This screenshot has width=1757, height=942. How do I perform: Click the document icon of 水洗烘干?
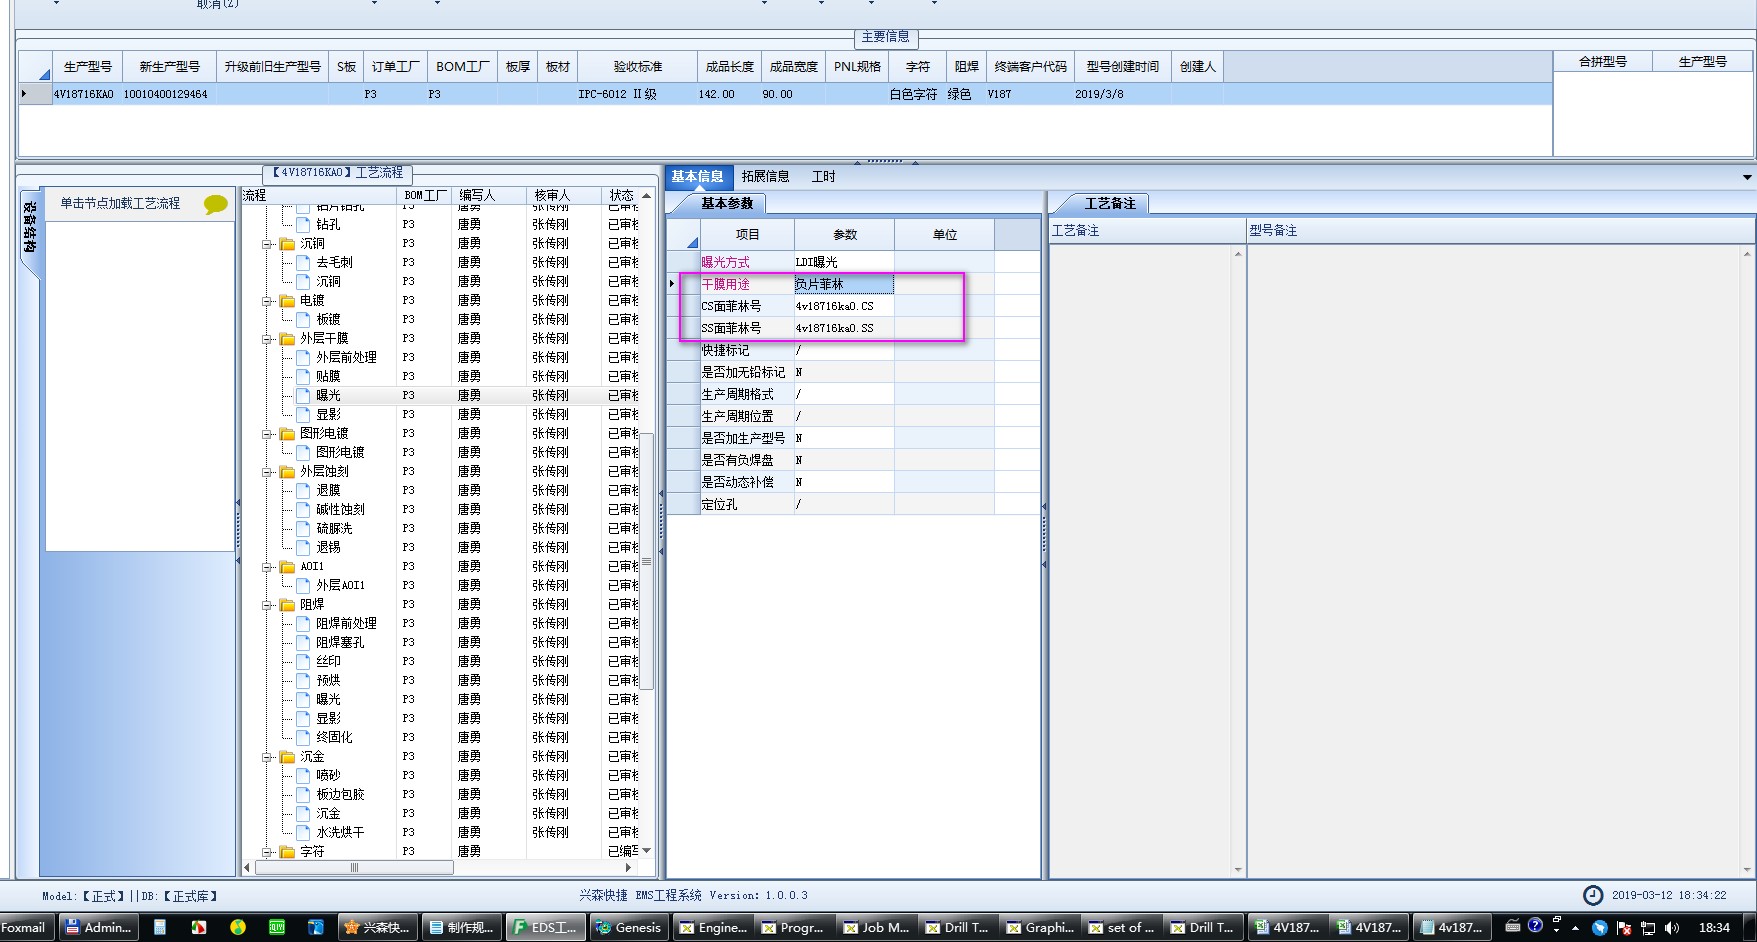tap(304, 833)
